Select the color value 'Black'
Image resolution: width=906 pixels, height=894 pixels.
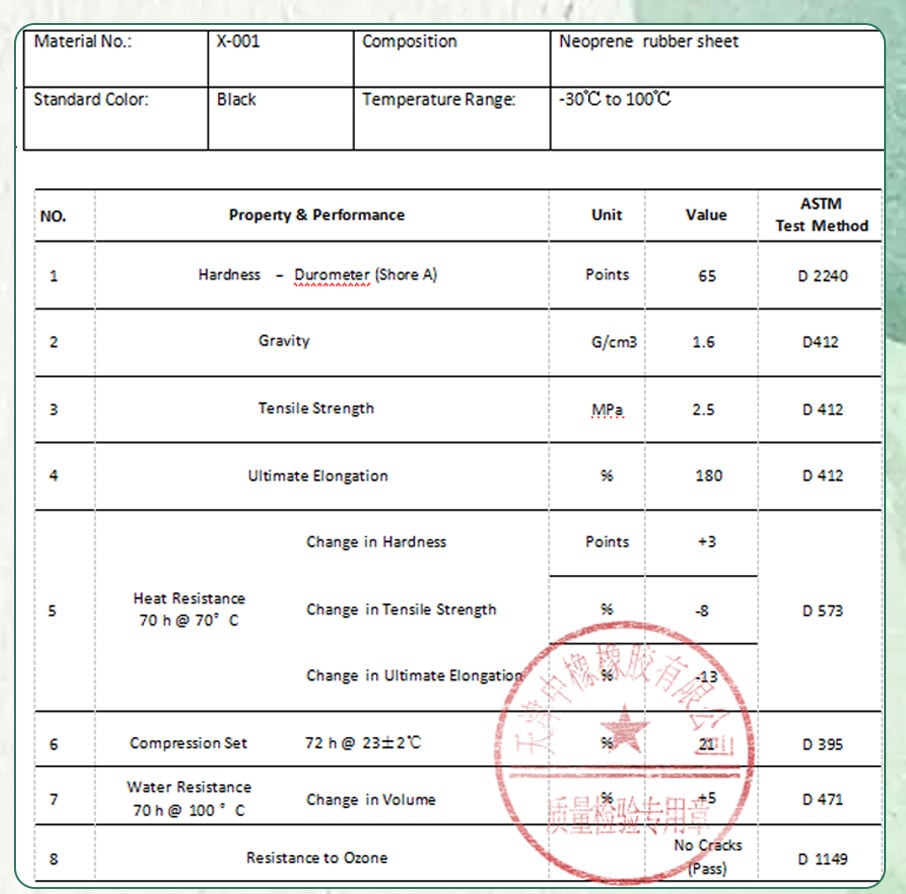(x=236, y=99)
